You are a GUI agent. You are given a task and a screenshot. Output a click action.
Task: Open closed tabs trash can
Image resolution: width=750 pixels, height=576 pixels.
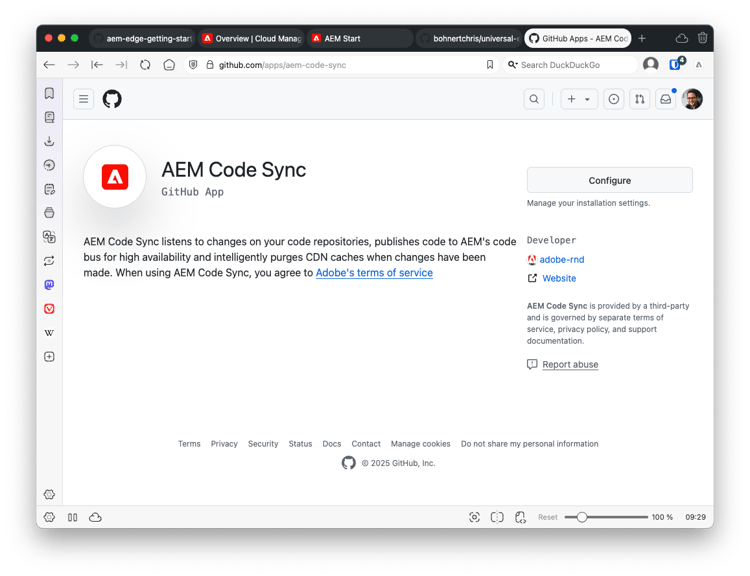702,38
